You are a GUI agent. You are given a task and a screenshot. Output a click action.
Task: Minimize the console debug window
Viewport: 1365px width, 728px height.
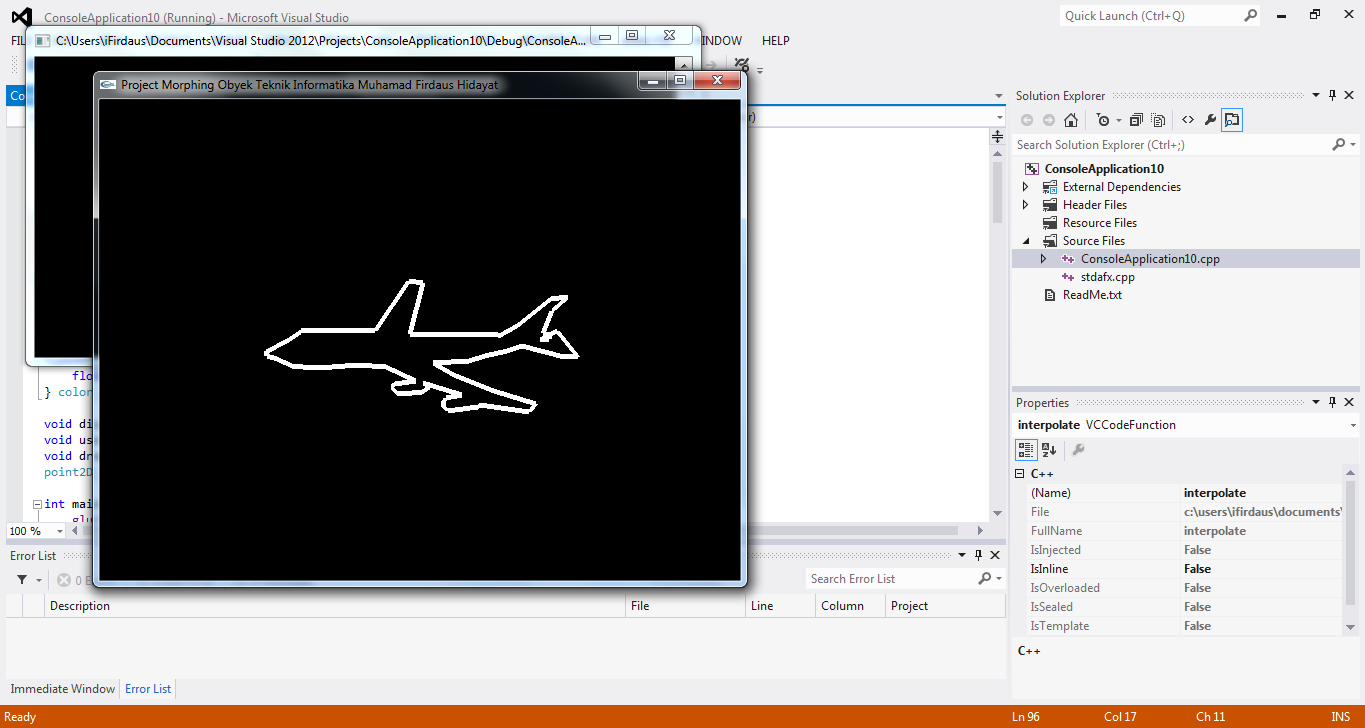pyautogui.click(x=604, y=36)
